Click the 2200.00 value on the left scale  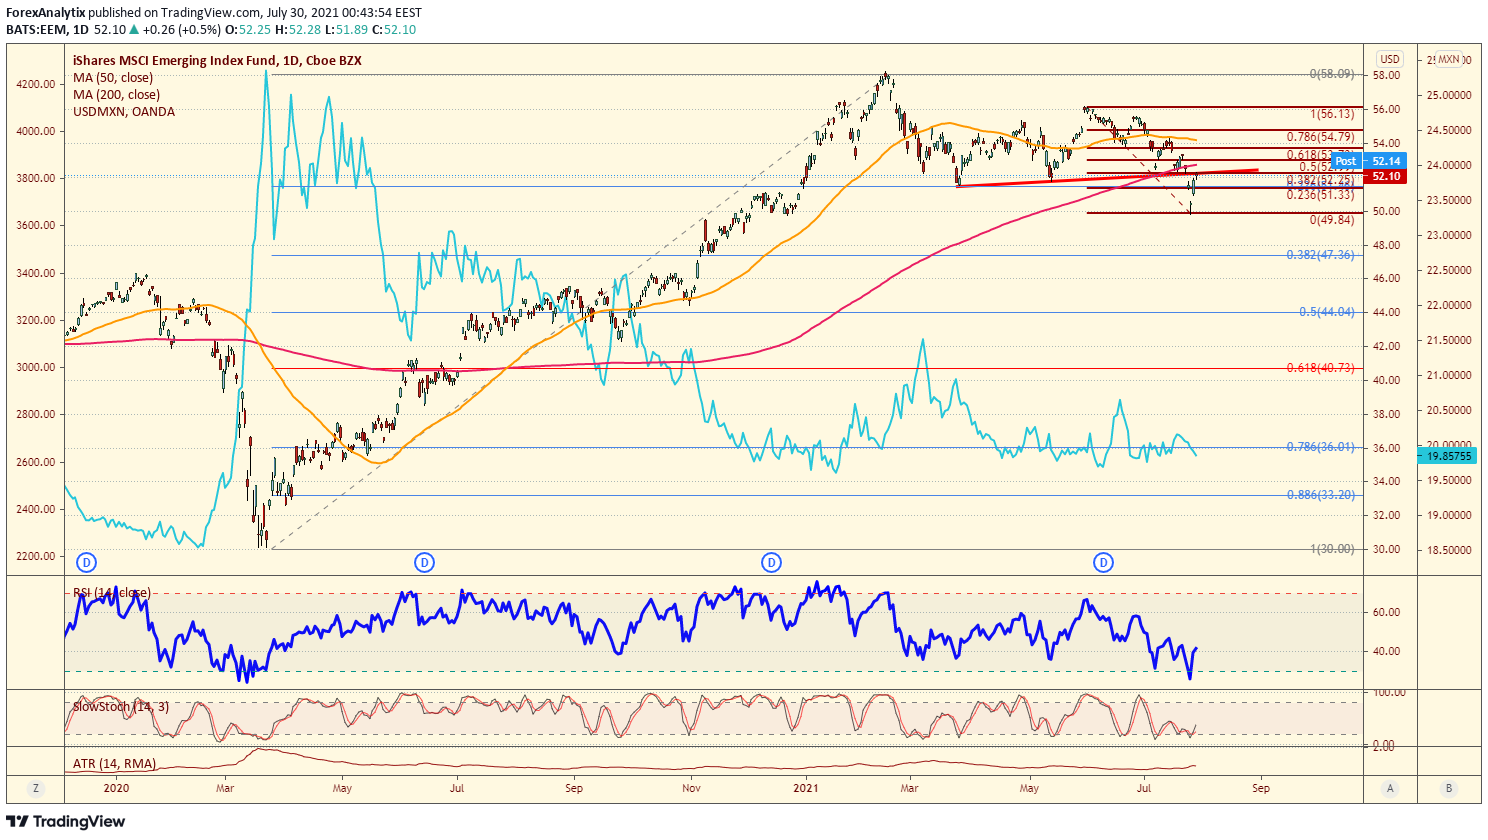36,556
